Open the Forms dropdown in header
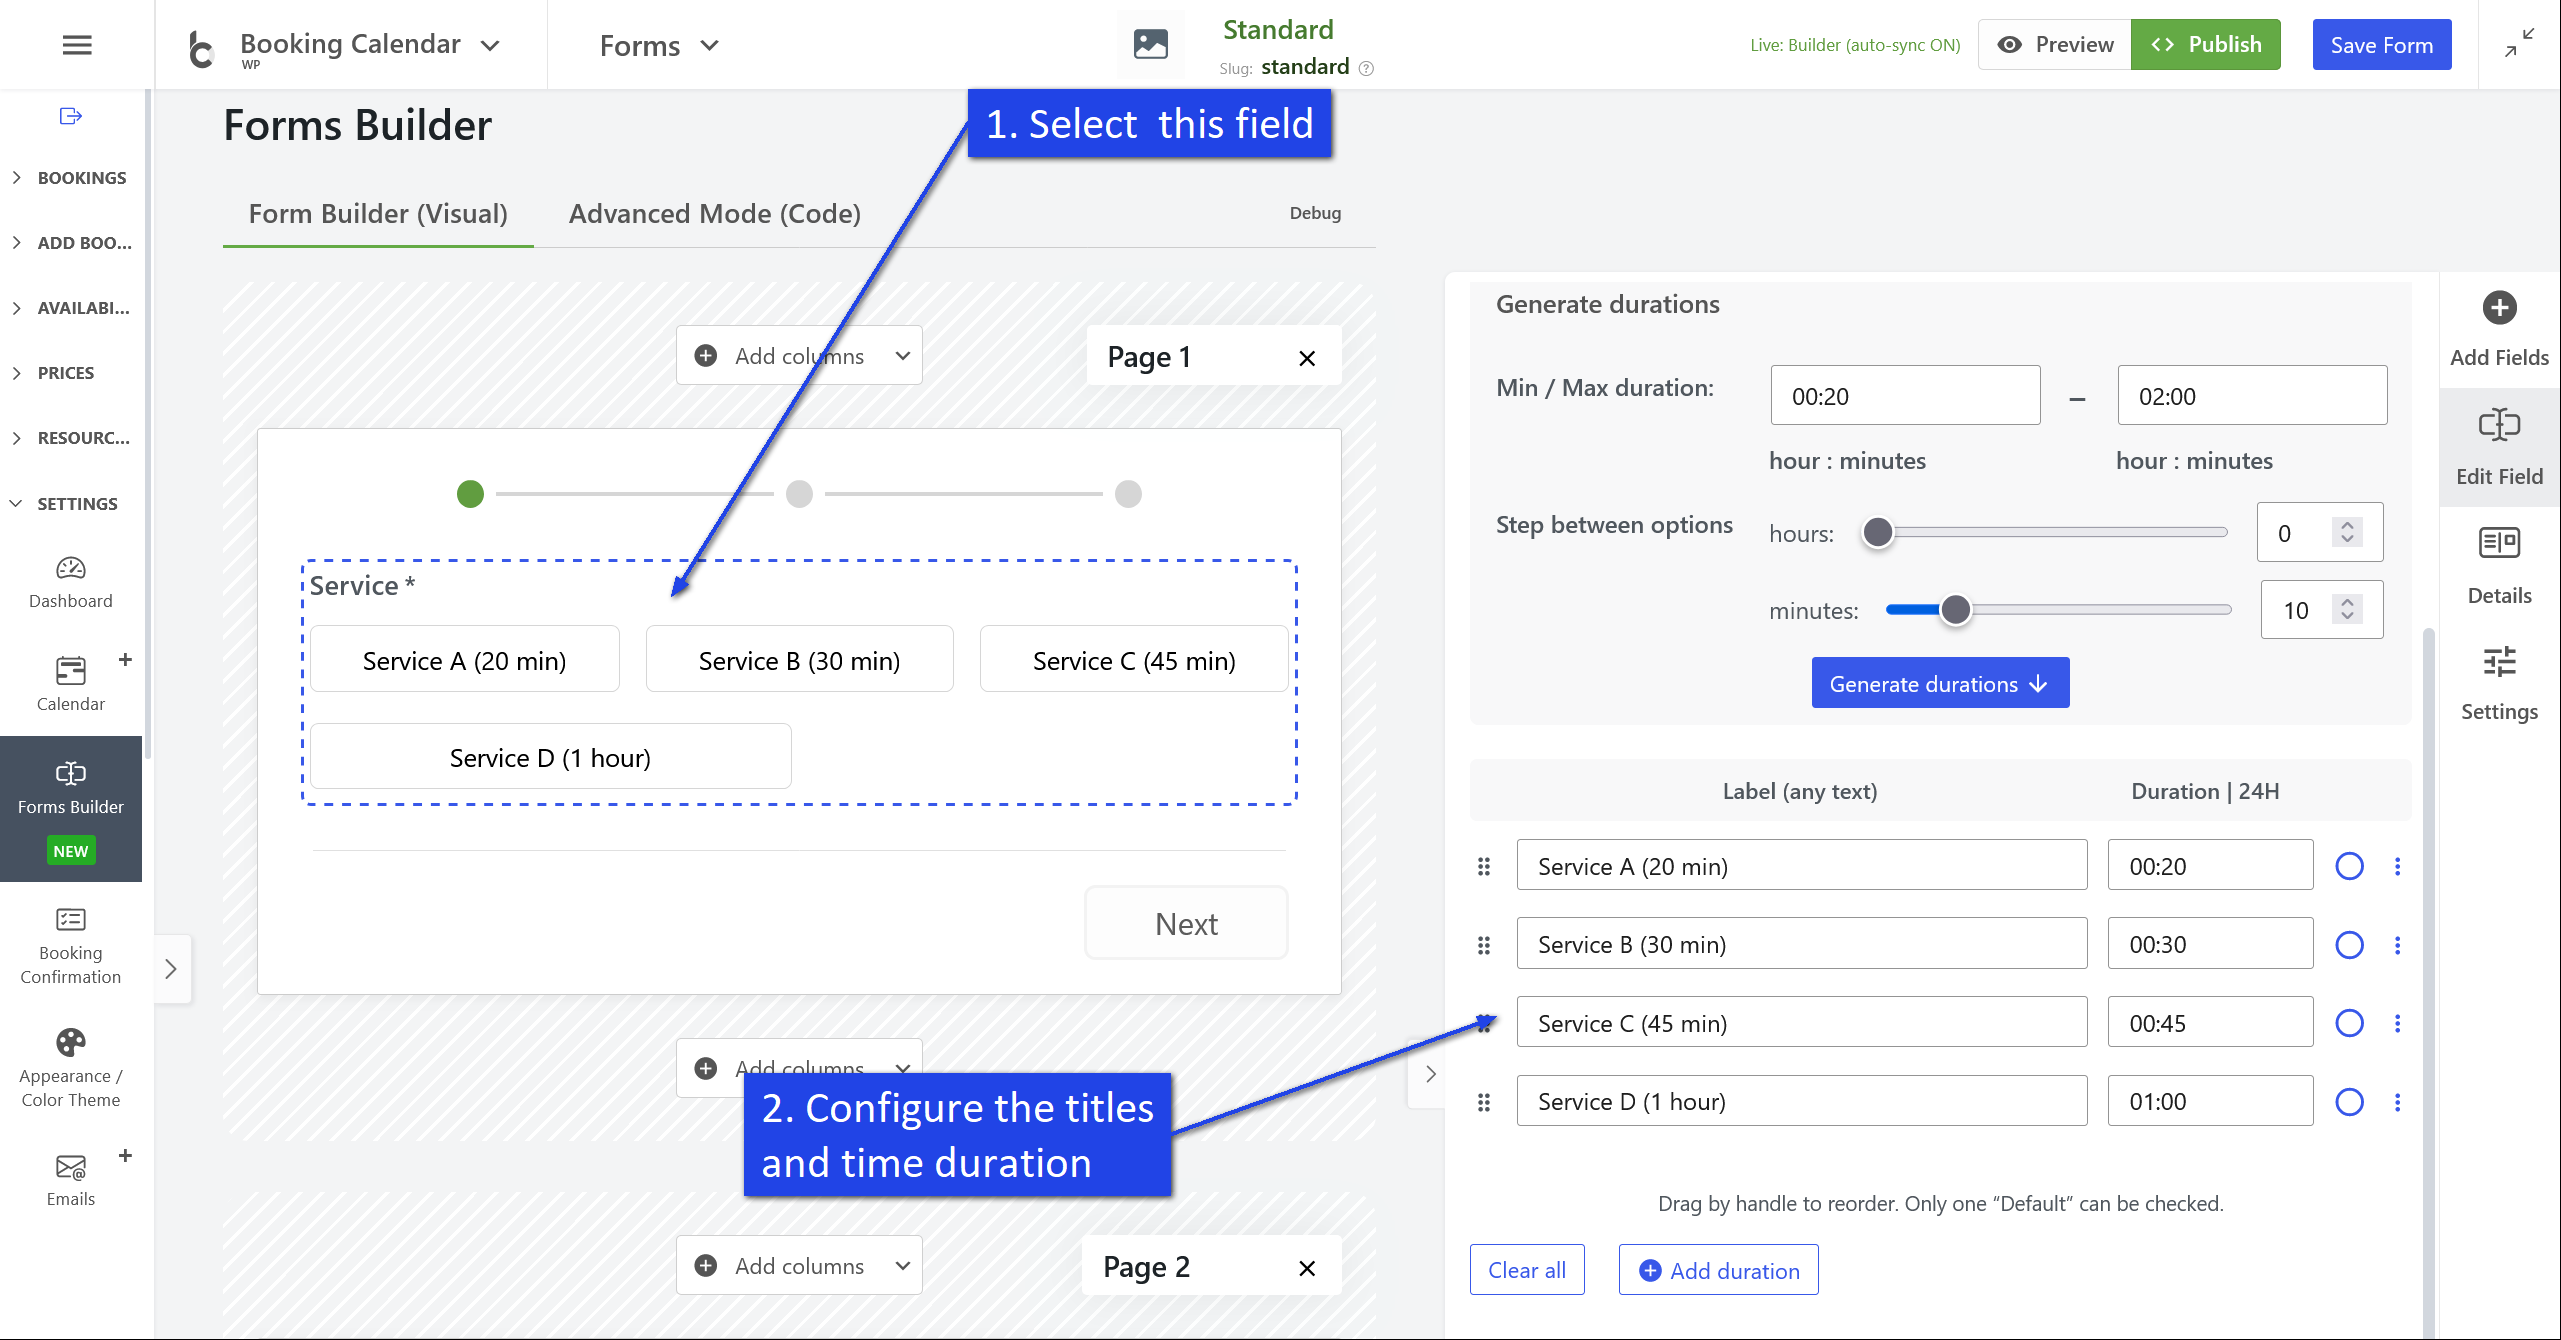Image resolution: width=2561 pixels, height=1340 pixels. 659,46
